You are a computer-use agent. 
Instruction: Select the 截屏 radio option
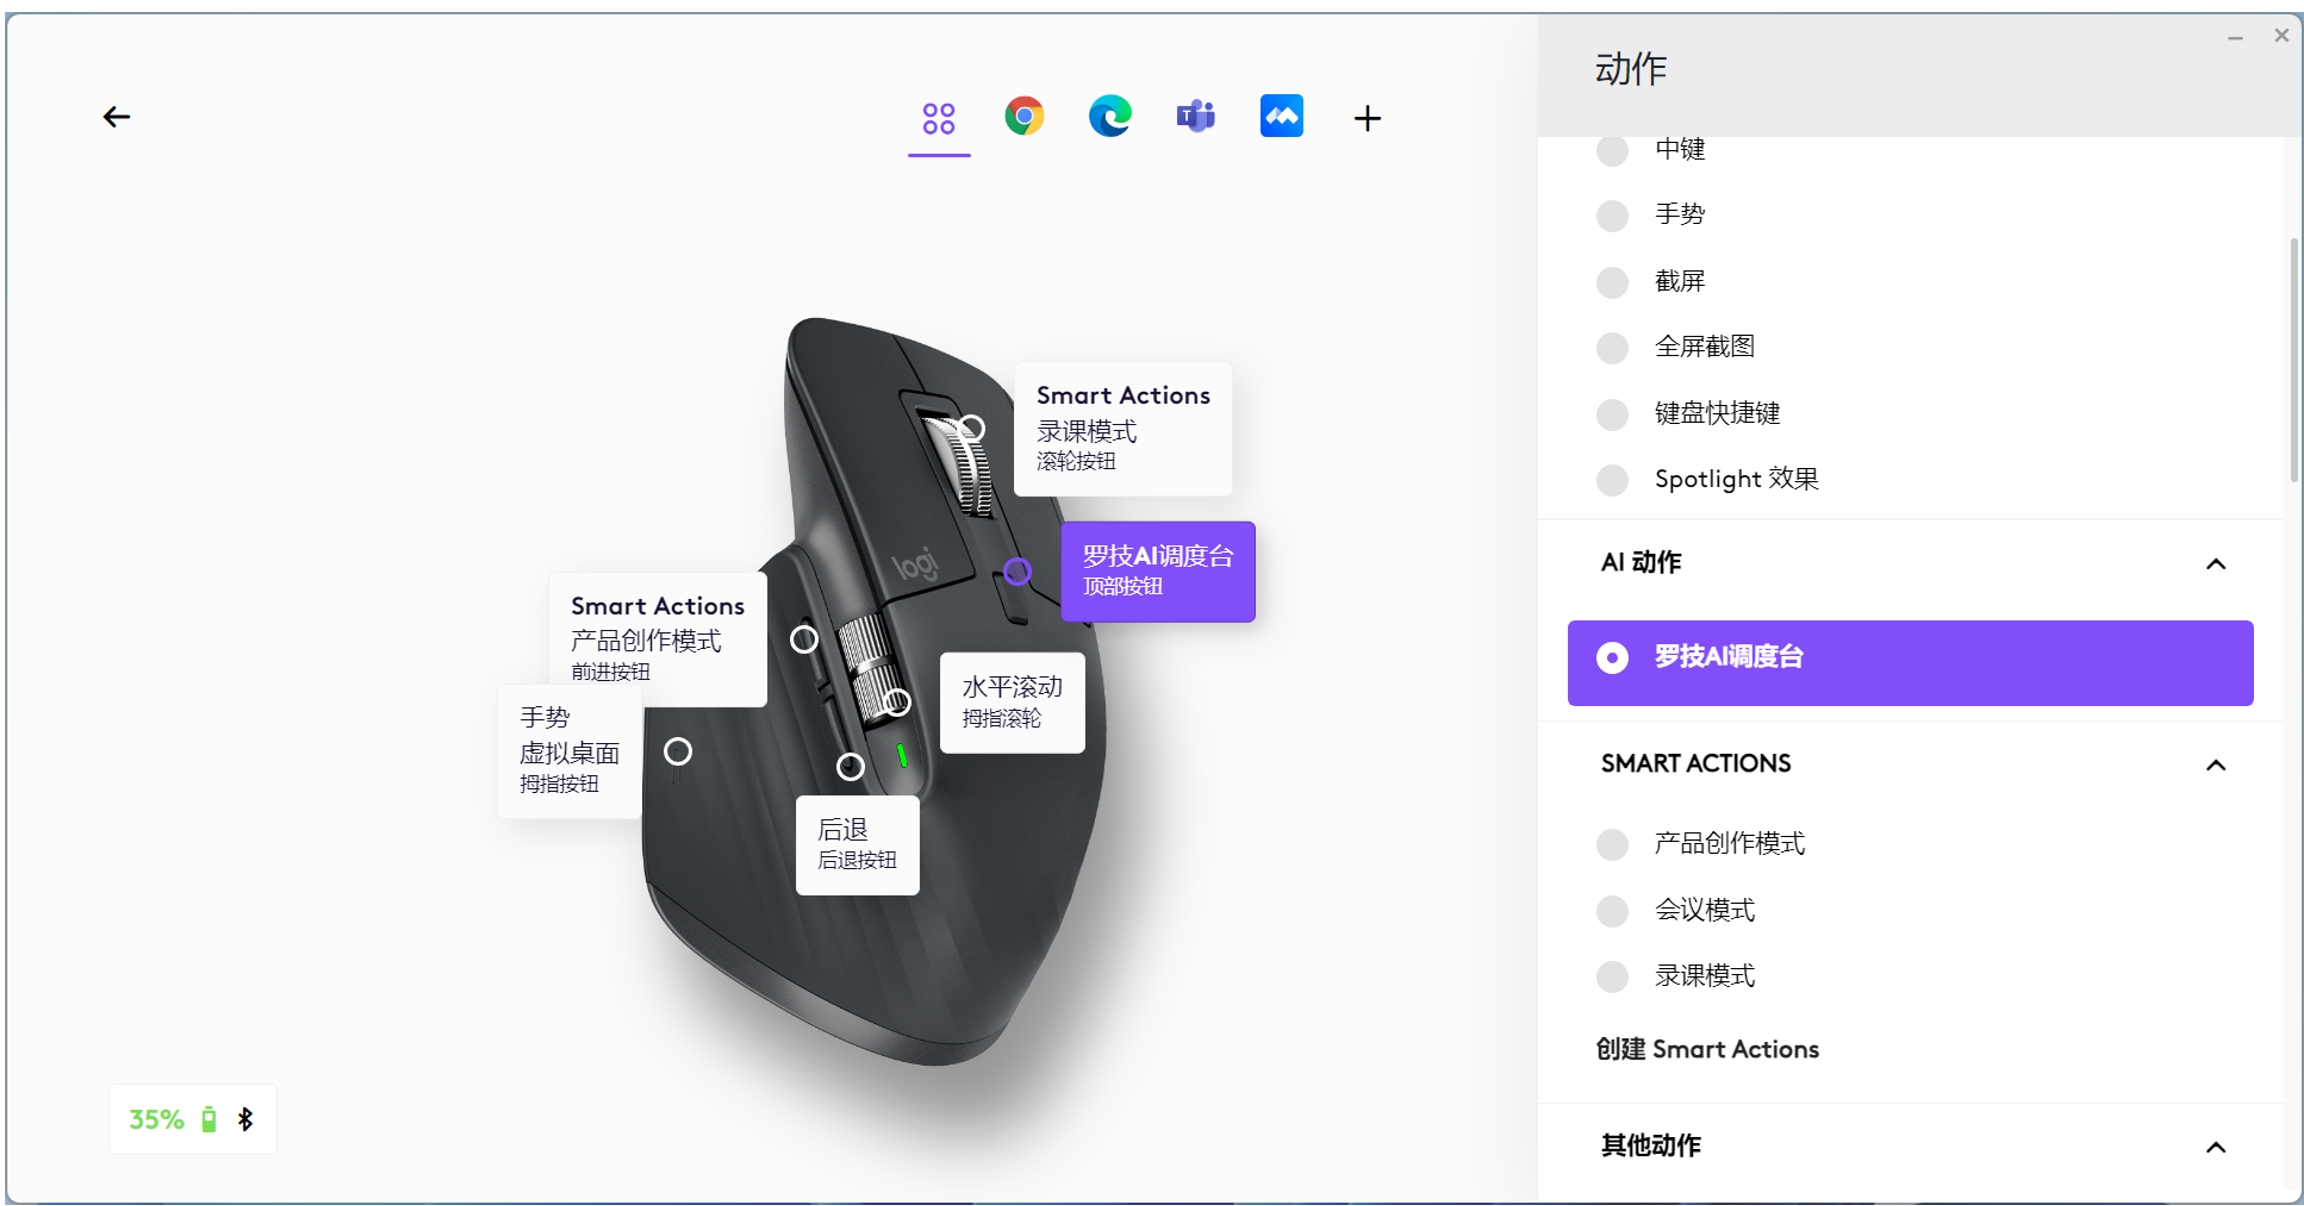1612,282
